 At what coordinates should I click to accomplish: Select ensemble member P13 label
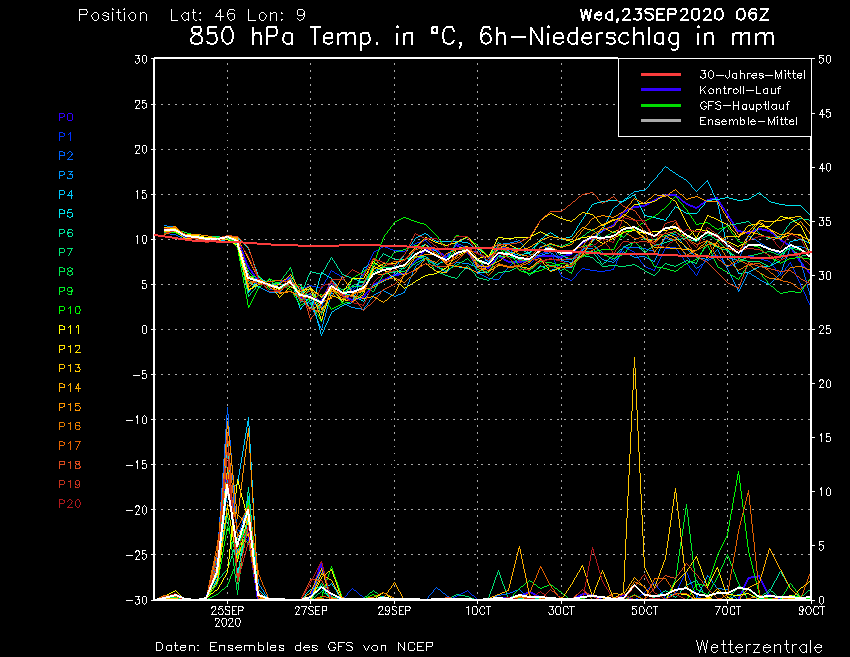pos(69,368)
